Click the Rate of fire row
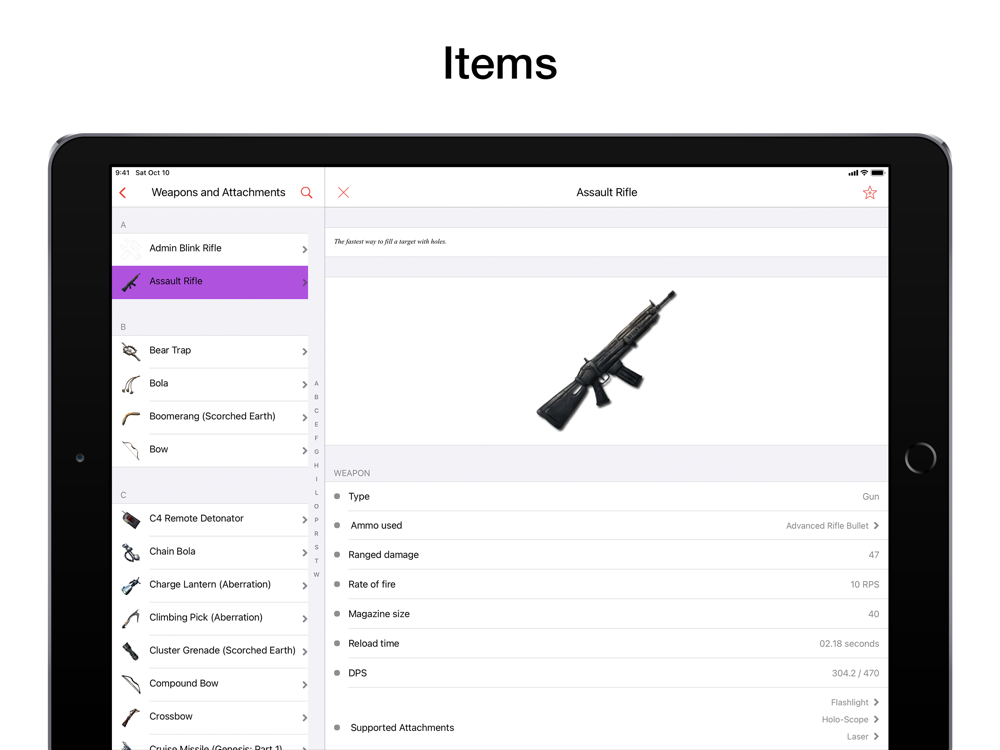Screen dimensions: 1000x750 pos(607,585)
